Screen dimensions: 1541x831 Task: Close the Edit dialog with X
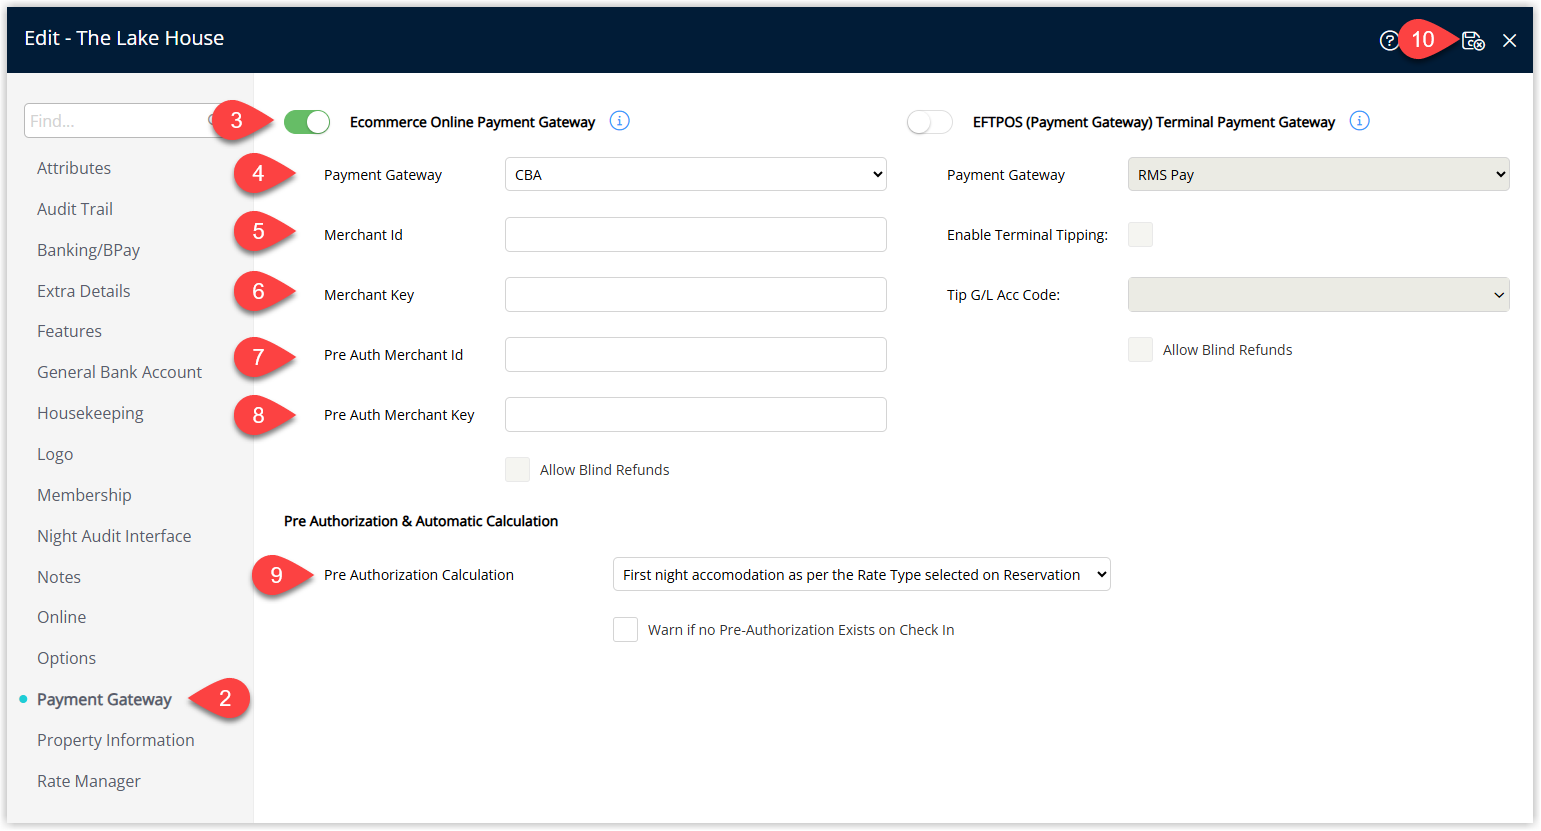(x=1509, y=40)
